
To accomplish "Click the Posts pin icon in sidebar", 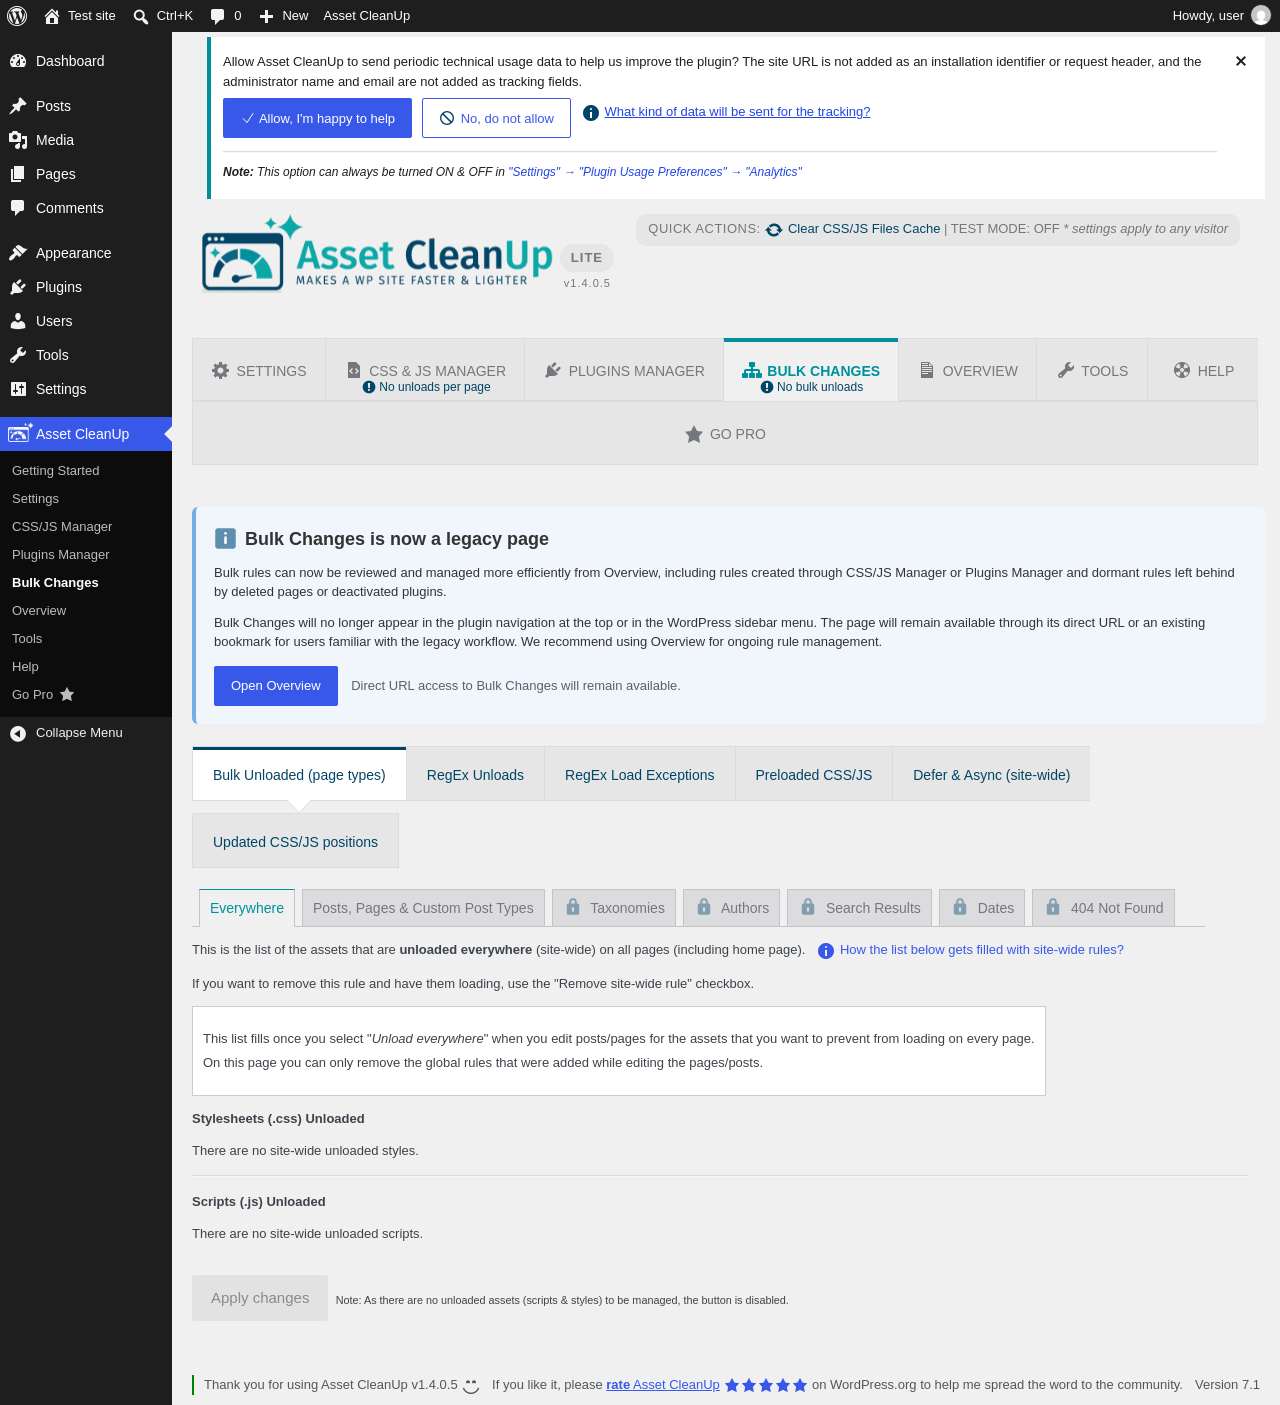I will click(18, 106).
